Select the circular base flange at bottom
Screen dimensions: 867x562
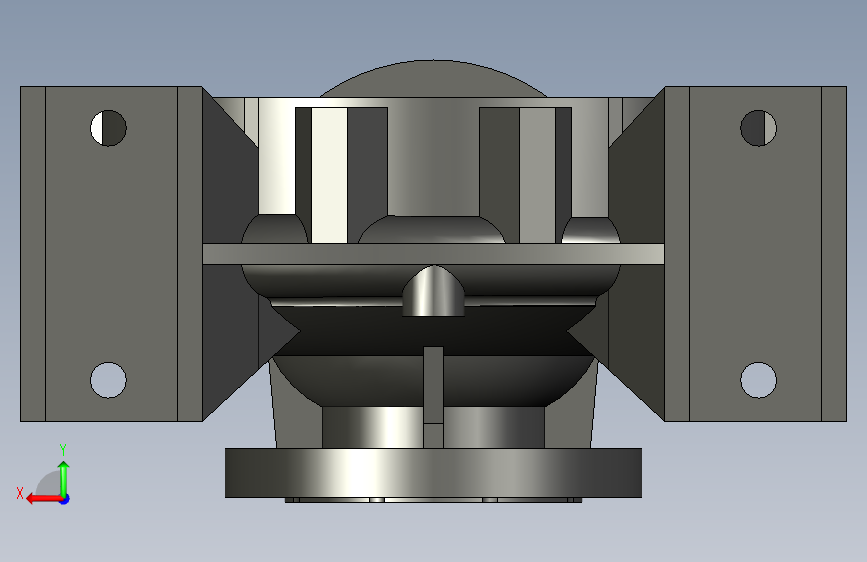(433, 473)
